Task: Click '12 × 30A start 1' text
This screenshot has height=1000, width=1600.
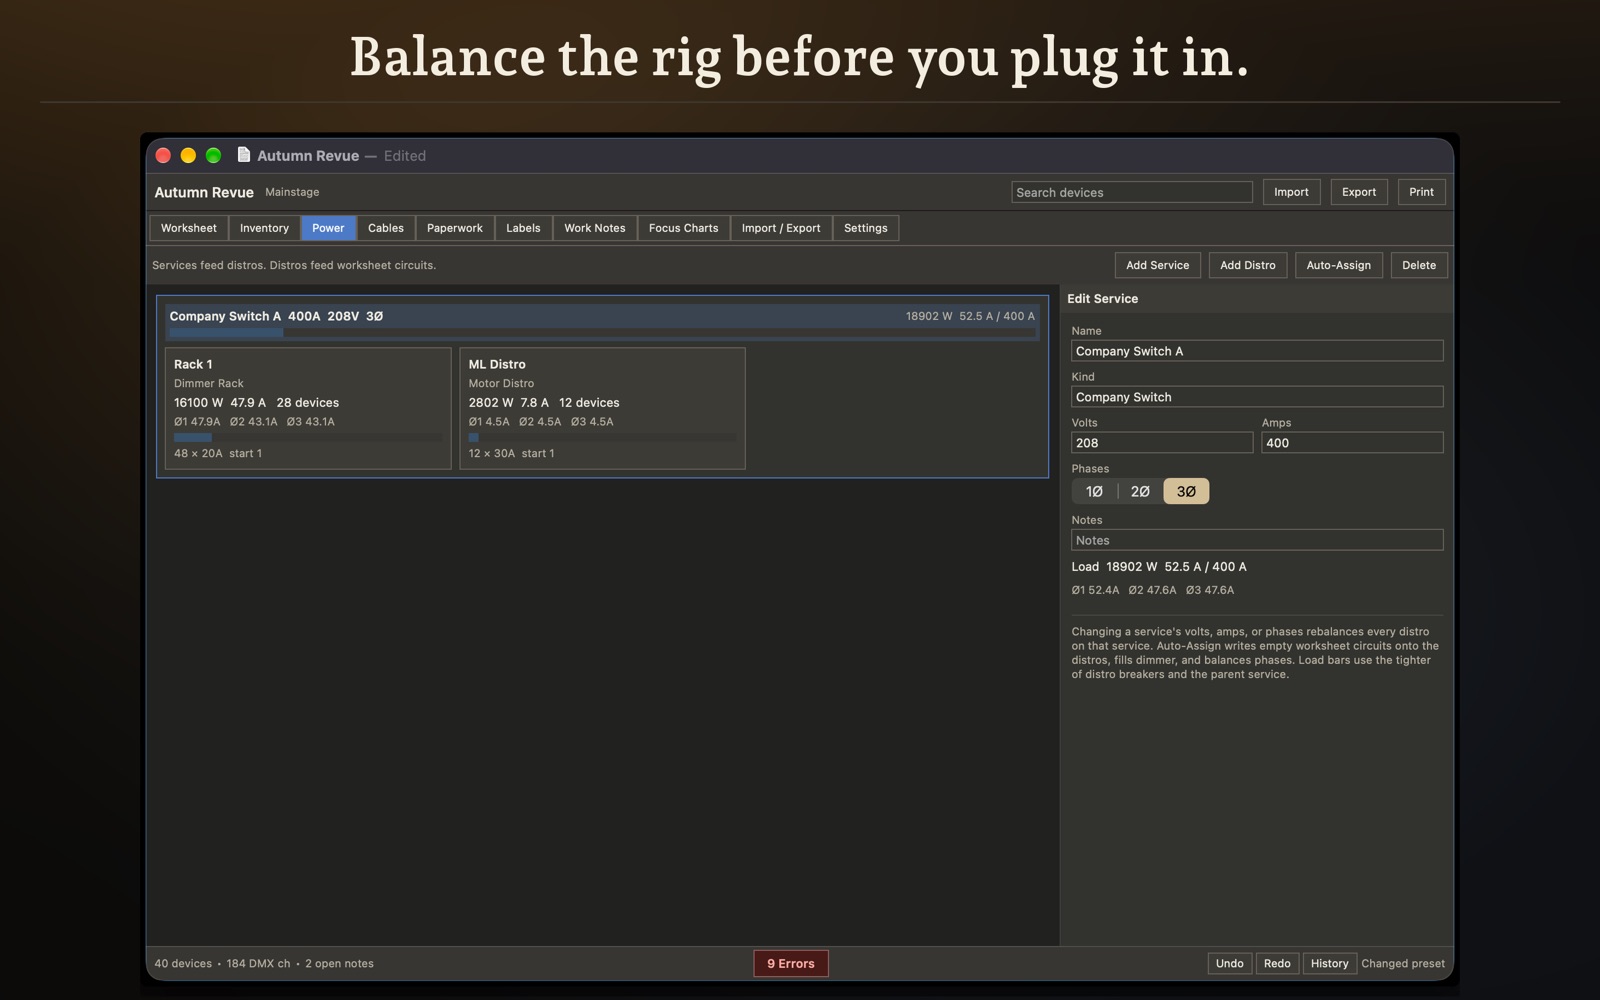Action: (x=511, y=453)
